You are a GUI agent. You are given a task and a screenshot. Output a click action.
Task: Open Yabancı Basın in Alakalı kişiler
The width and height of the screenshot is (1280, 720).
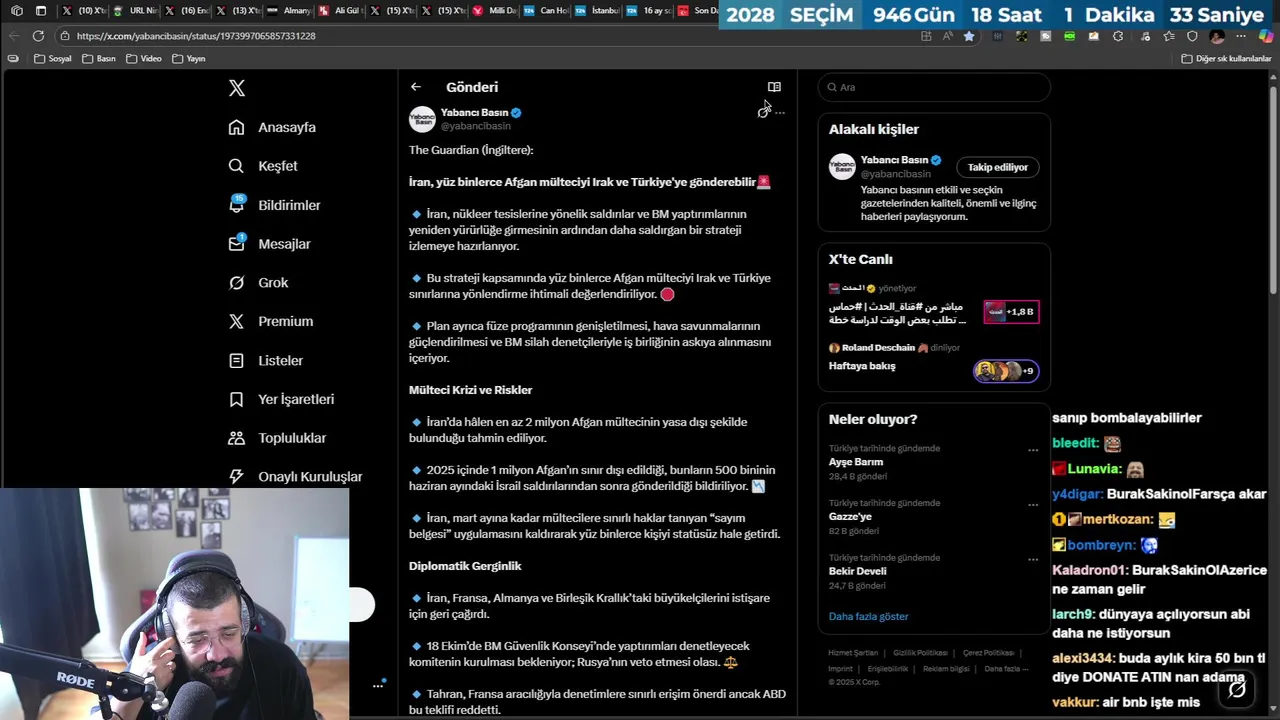pos(894,160)
